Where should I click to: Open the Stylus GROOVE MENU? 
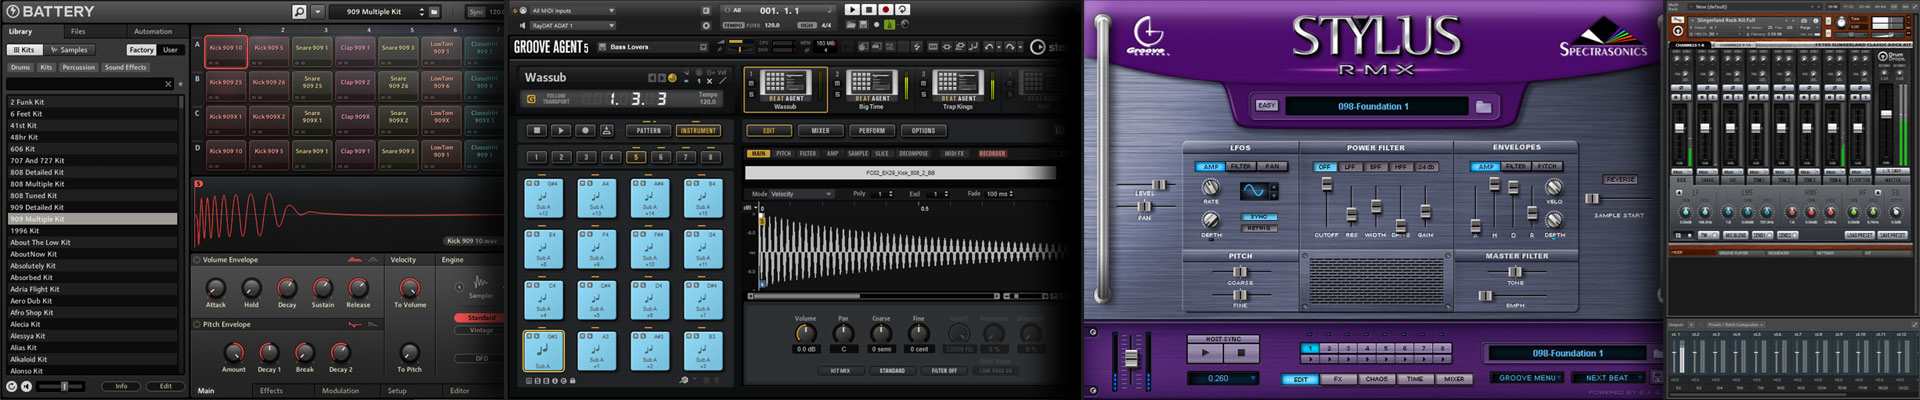1528,378
